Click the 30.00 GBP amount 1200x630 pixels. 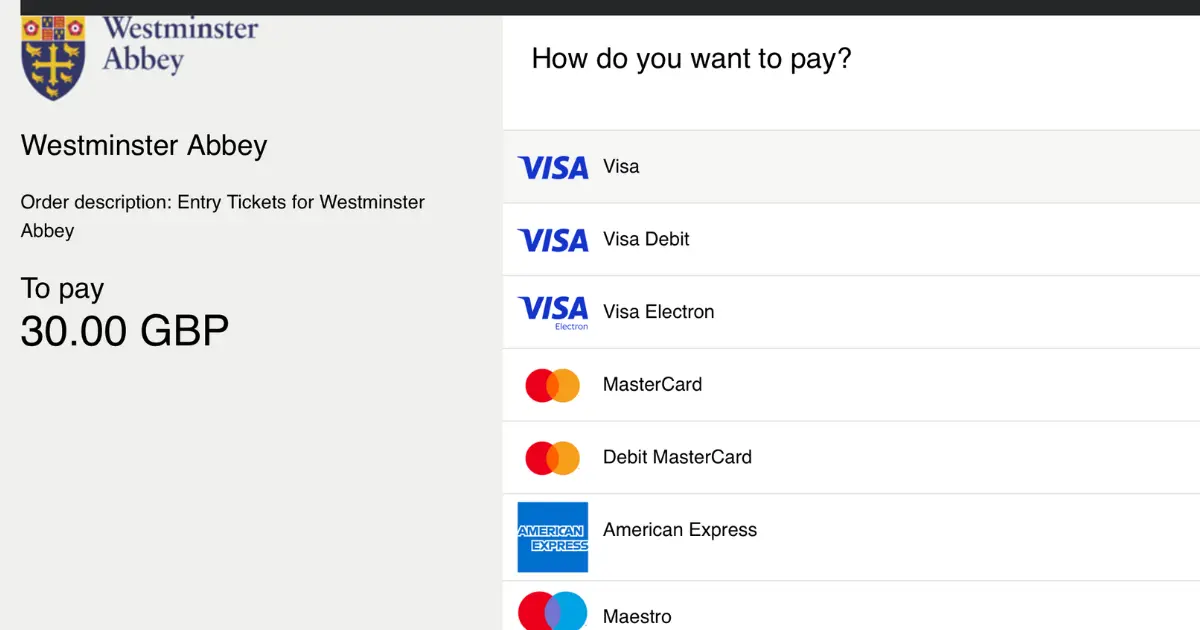125,331
